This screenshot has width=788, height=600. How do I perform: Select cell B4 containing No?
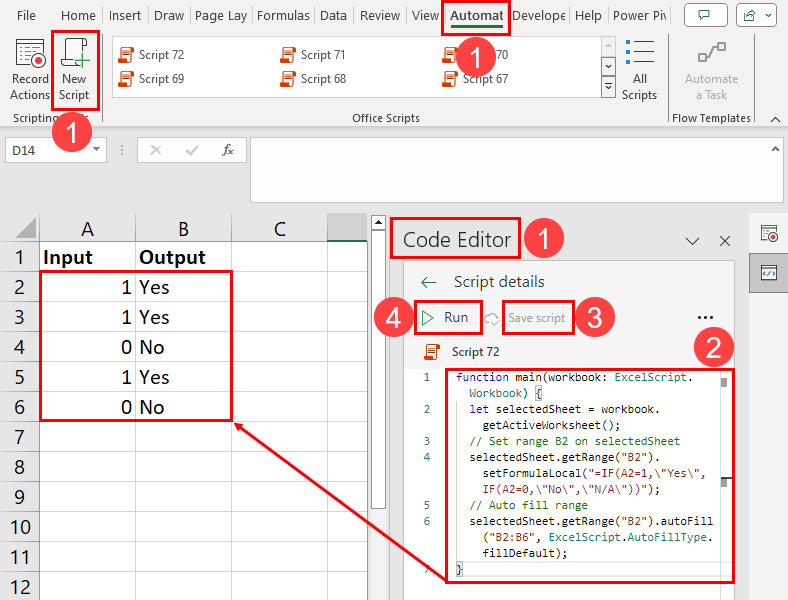(x=183, y=347)
